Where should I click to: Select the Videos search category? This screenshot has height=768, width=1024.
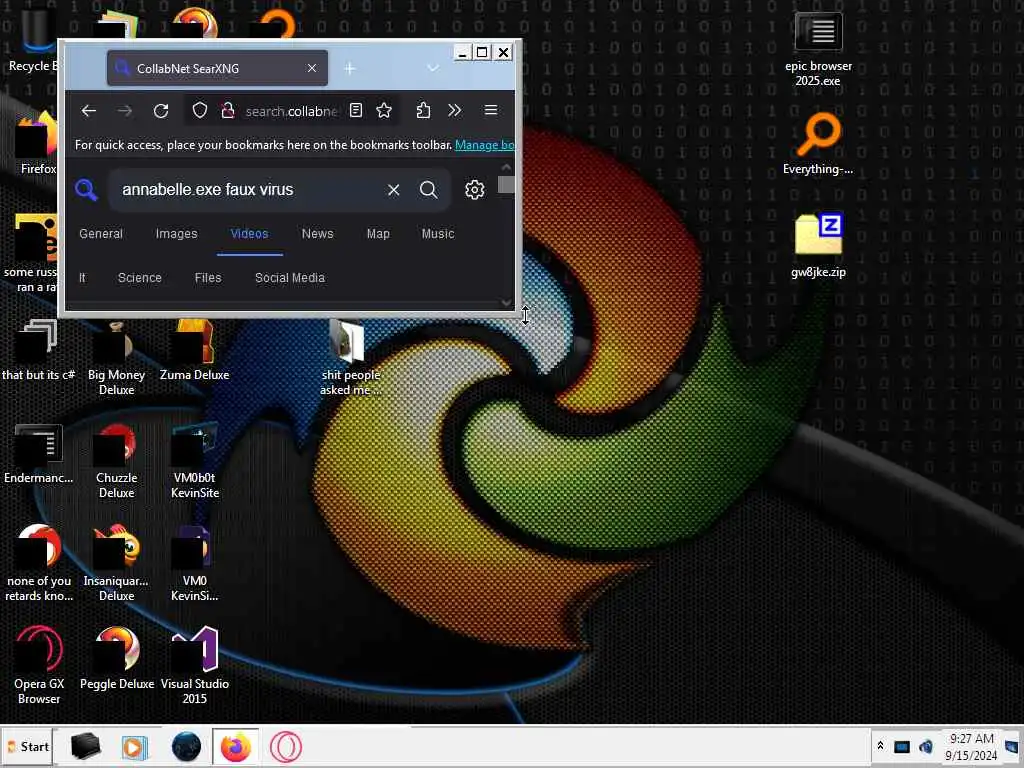249,234
